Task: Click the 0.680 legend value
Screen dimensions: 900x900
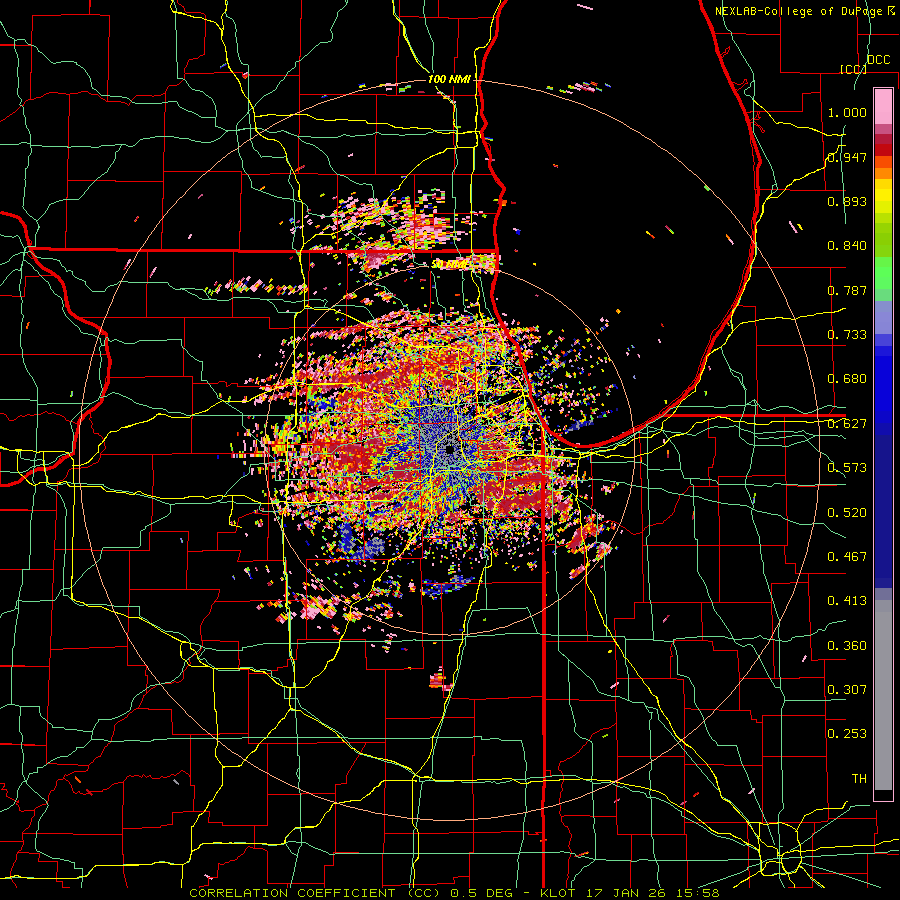Action: pyautogui.click(x=847, y=379)
